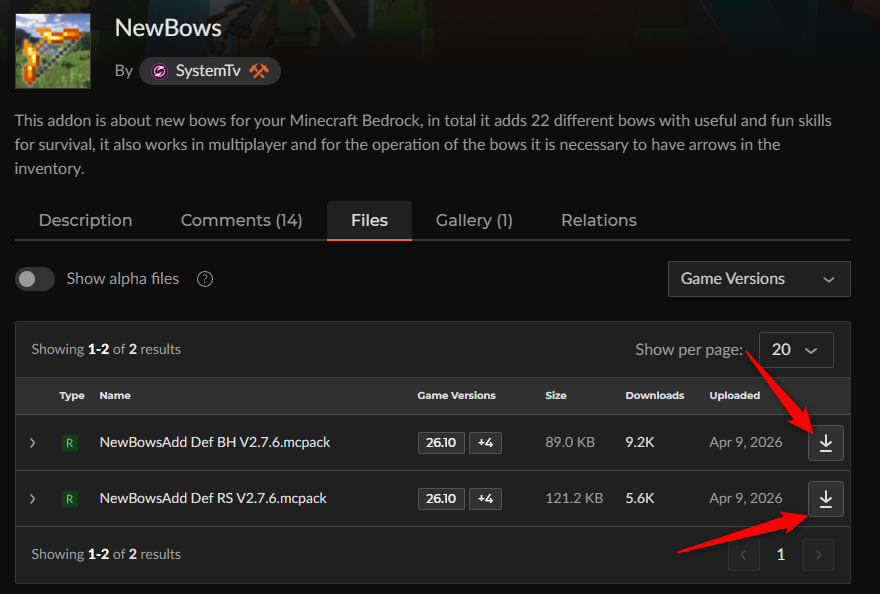Click the 121.2 KB size value

click(x=574, y=499)
